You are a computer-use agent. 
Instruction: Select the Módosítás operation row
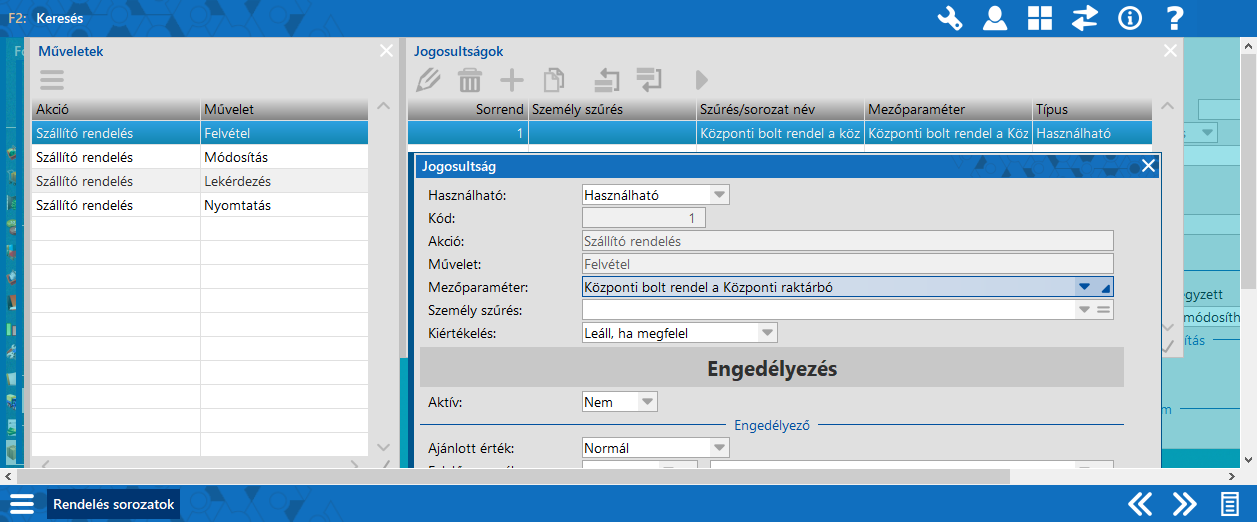point(200,157)
